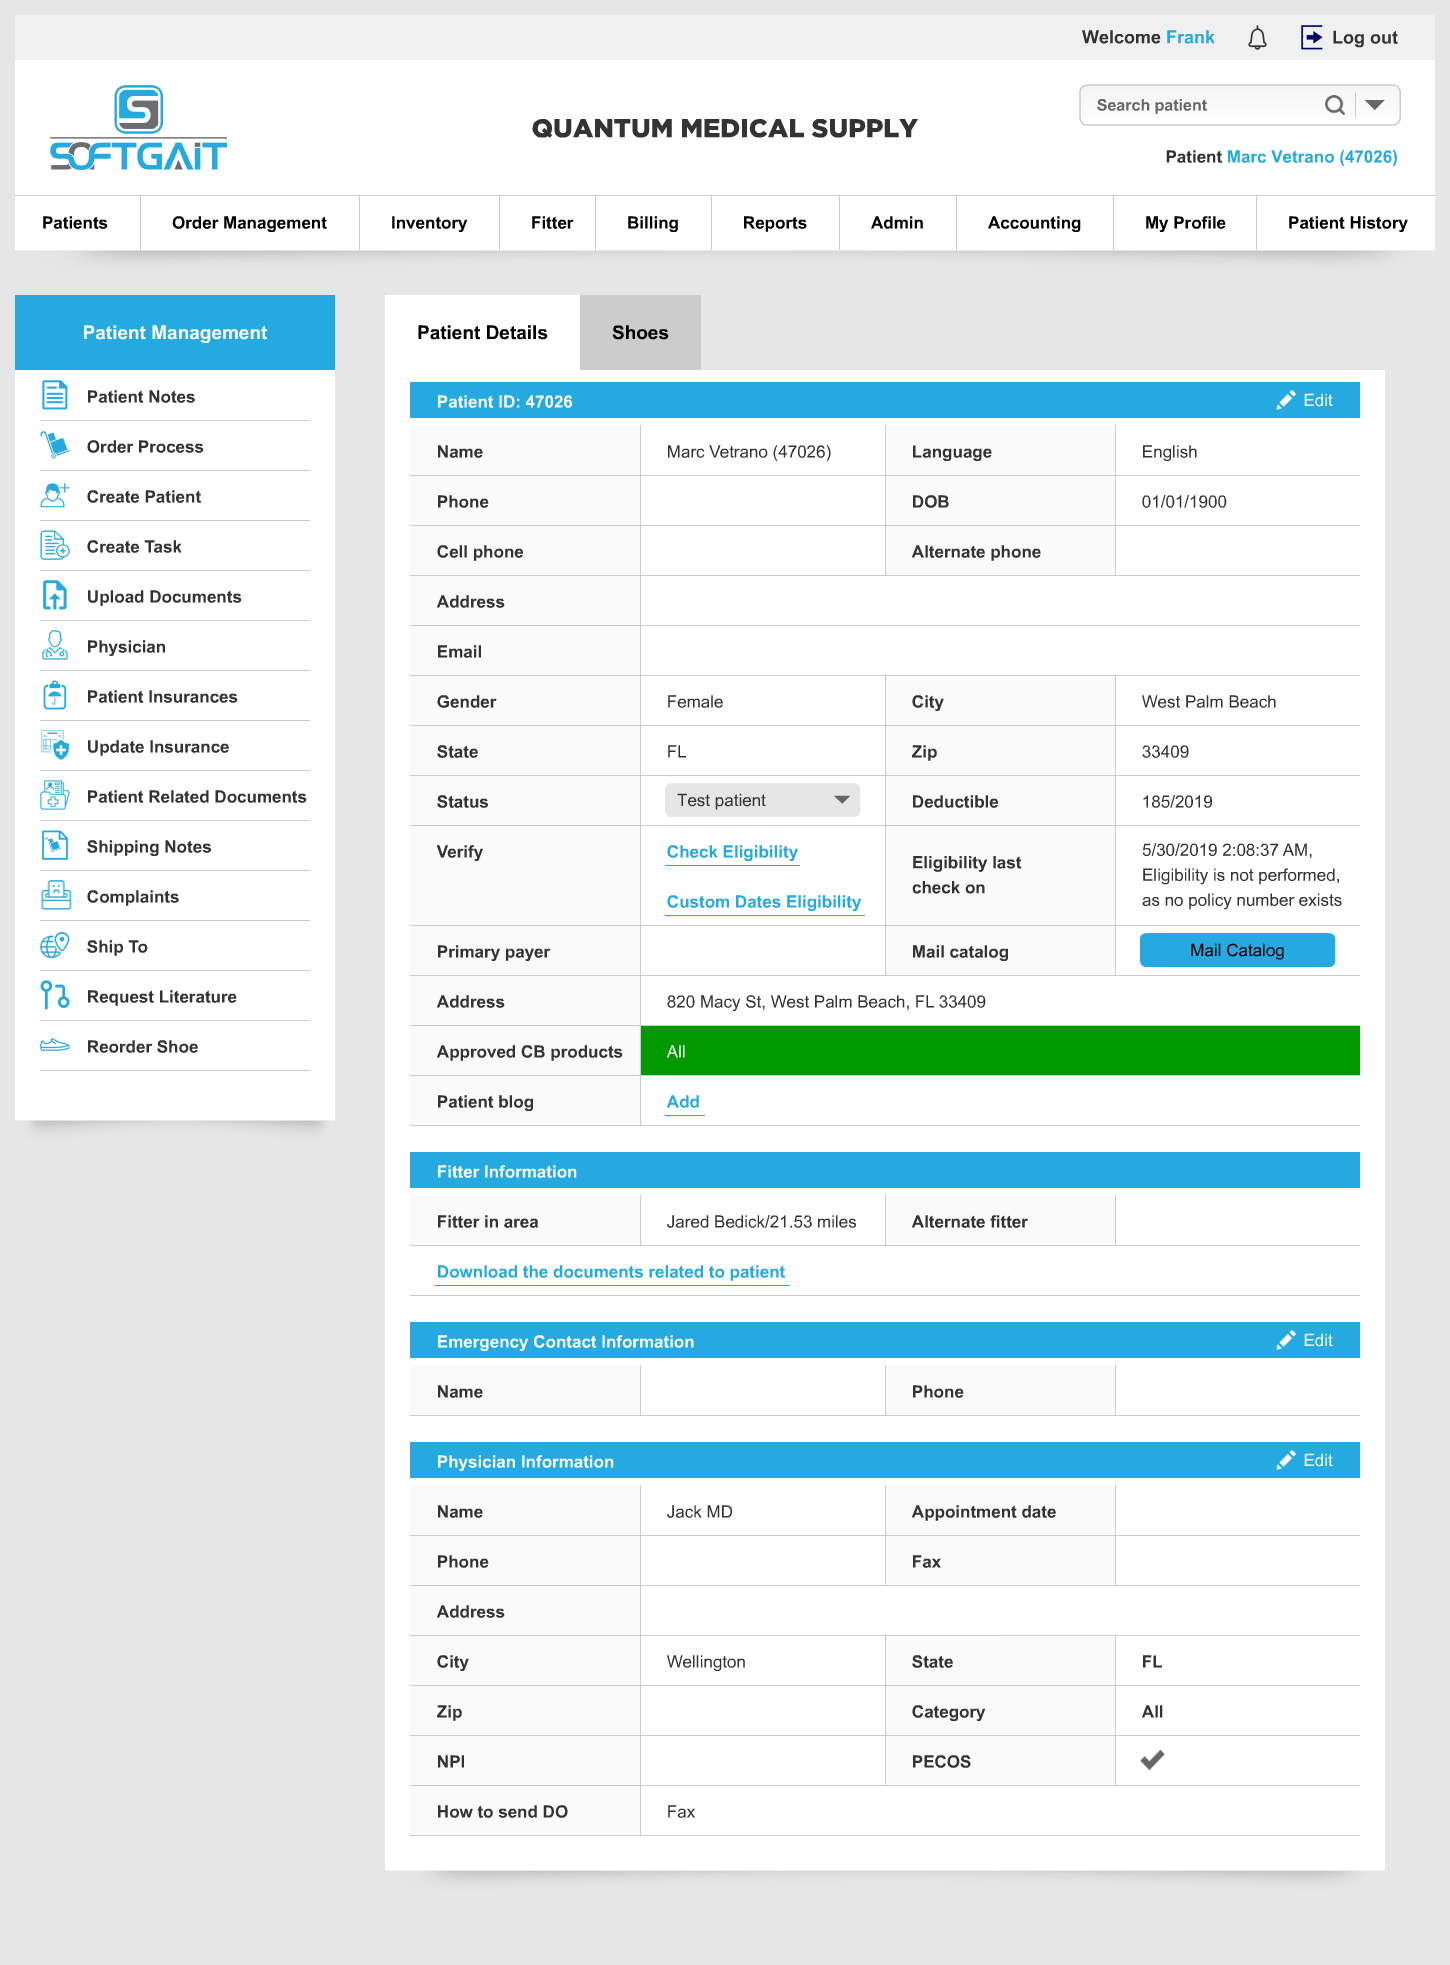Select the Patient Details tab
The width and height of the screenshot is (1450, 1965).
click(482, 333)
